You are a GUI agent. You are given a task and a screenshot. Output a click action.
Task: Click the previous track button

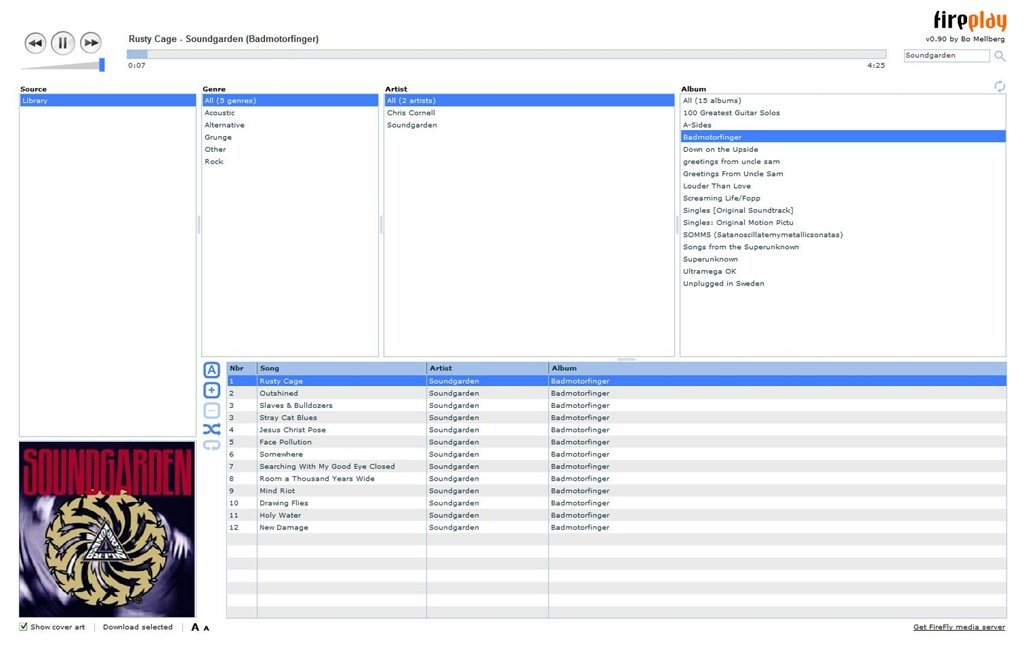coord(35,43)
